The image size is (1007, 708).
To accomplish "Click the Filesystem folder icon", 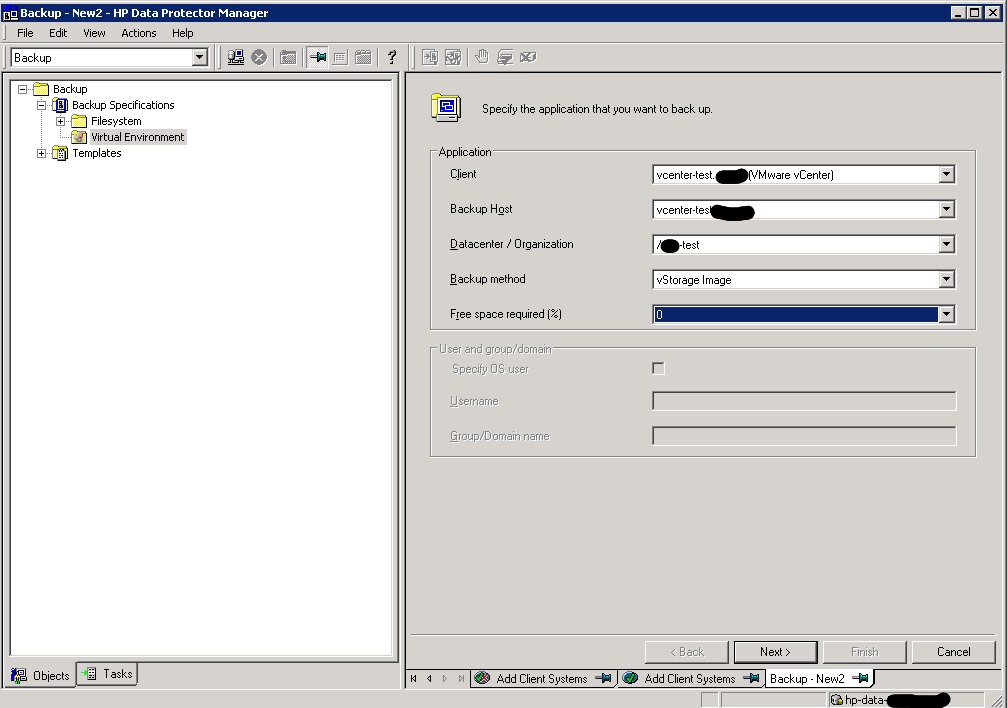I will pos(79,121).
